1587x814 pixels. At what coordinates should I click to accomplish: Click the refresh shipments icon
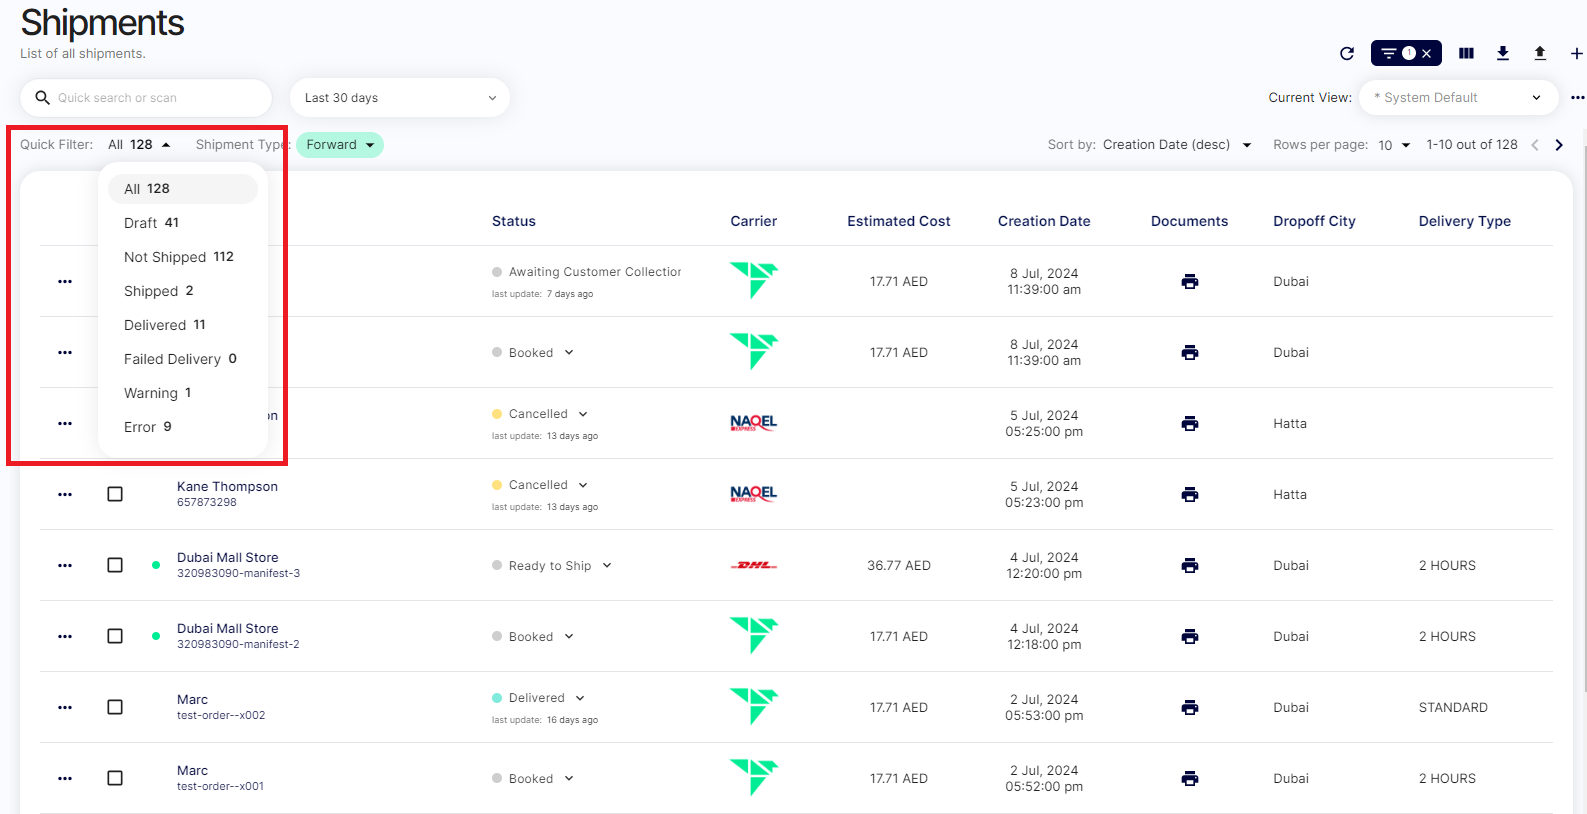[x=1346, y=53]
